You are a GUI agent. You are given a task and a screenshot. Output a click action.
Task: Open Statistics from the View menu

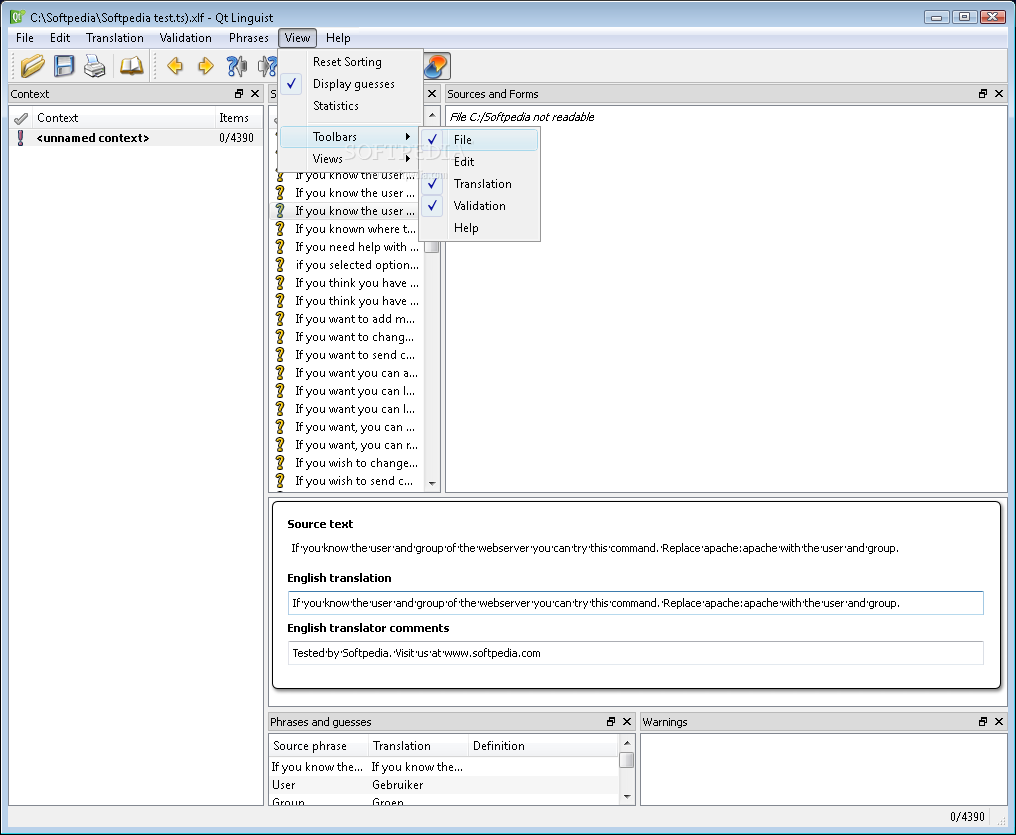coord(350,106)
